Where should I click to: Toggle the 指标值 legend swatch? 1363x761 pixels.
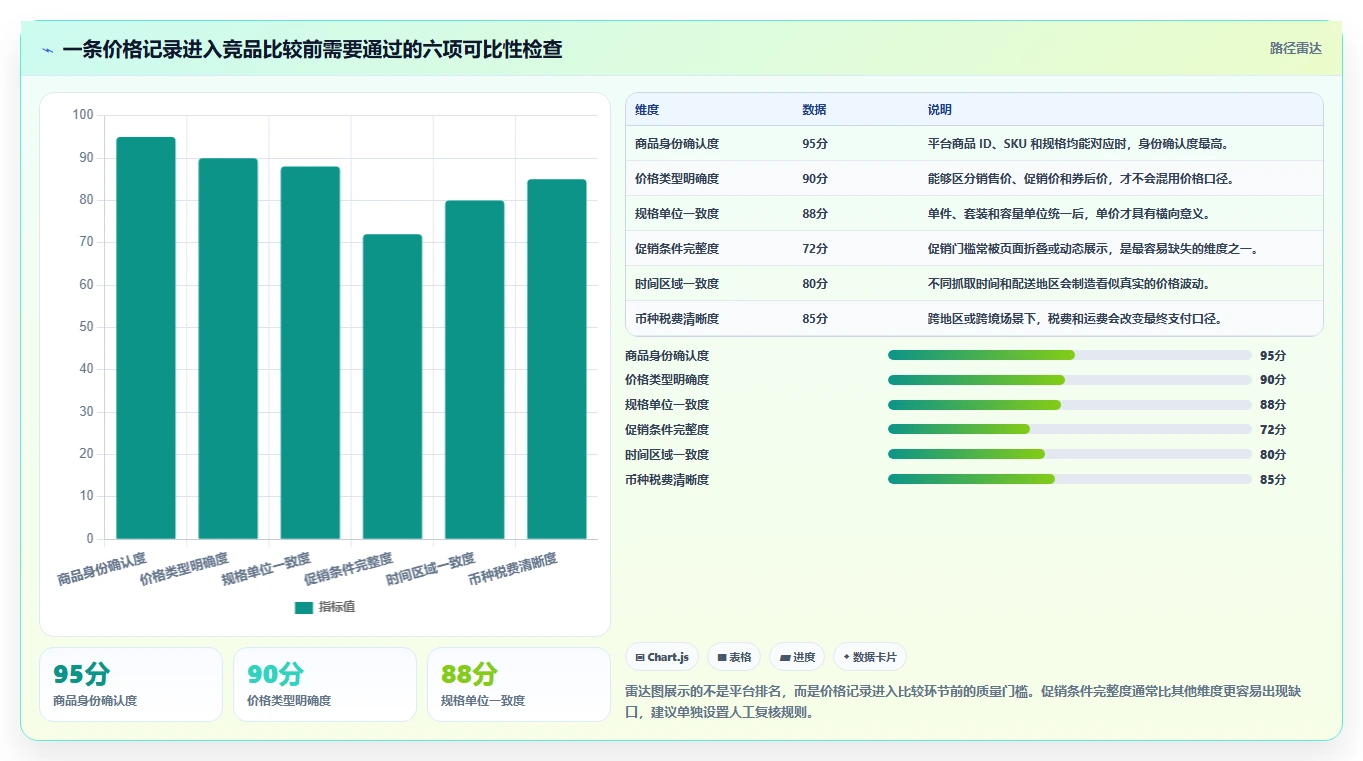pos(304,607)
